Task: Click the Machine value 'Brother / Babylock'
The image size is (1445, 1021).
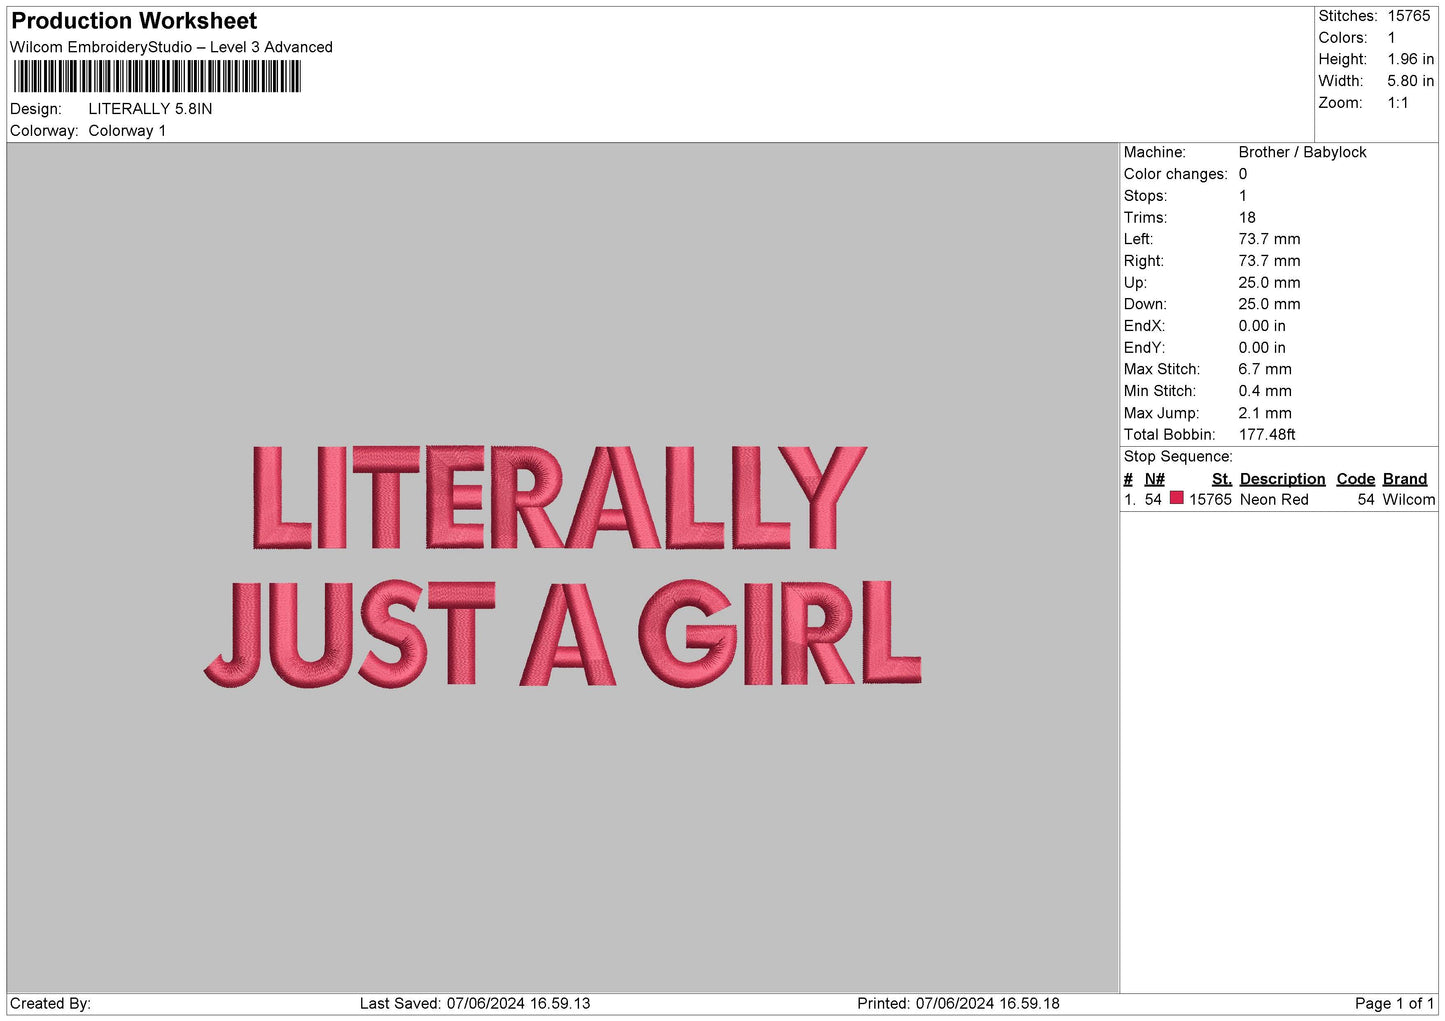Action: coord(1302,152)
